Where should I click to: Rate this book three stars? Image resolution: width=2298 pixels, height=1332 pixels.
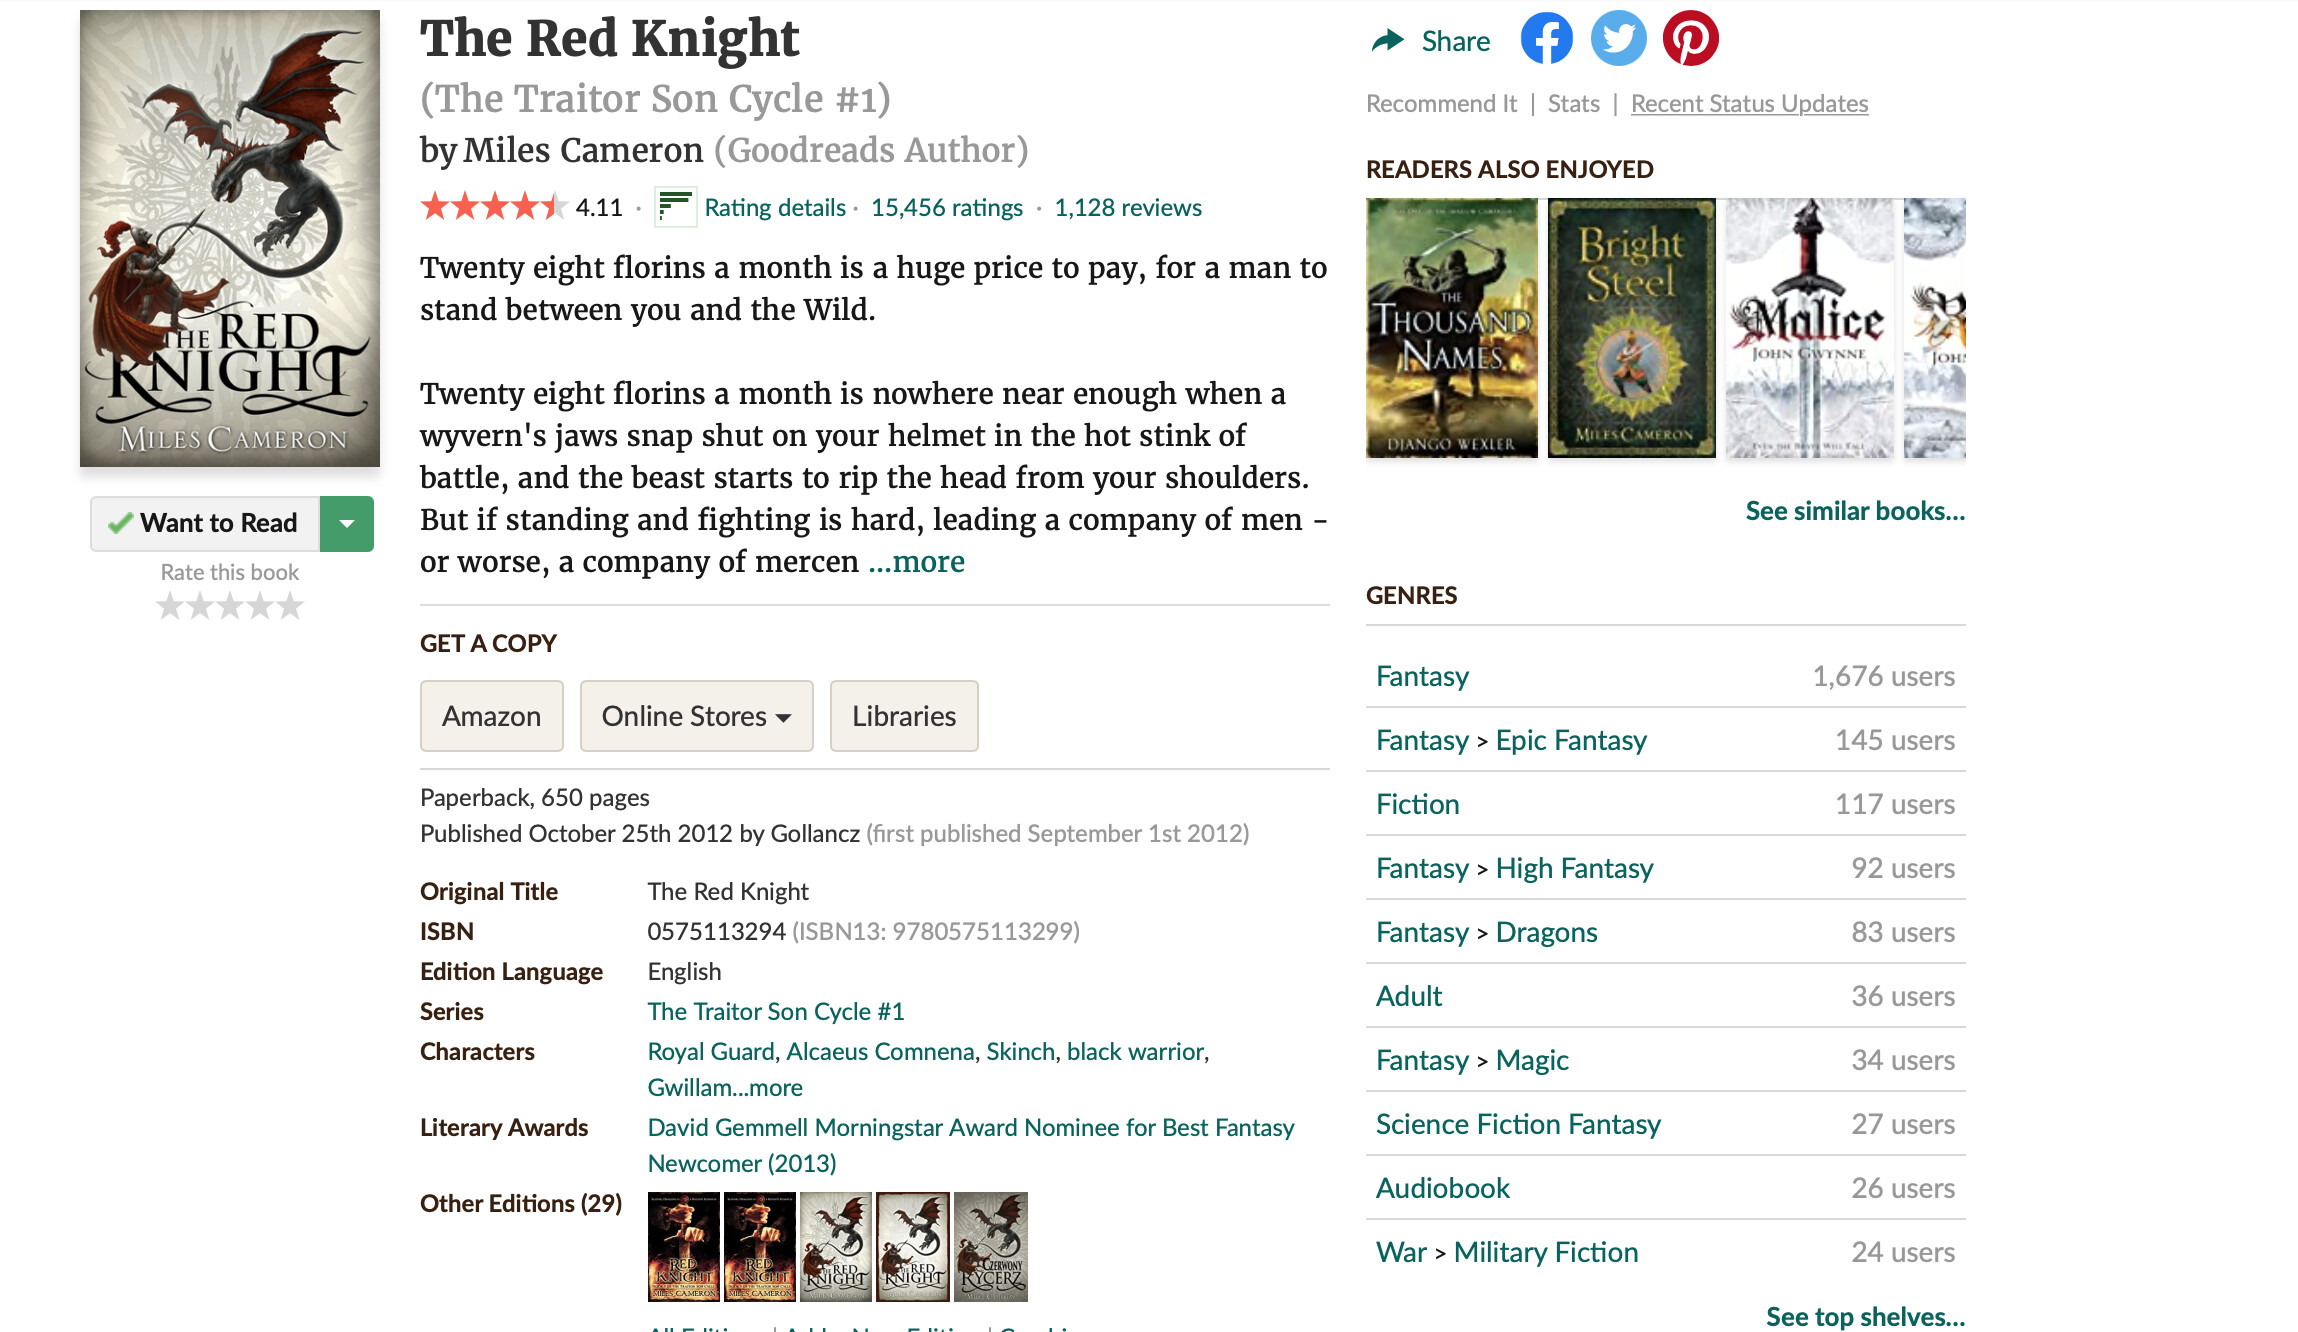(230, 606)
